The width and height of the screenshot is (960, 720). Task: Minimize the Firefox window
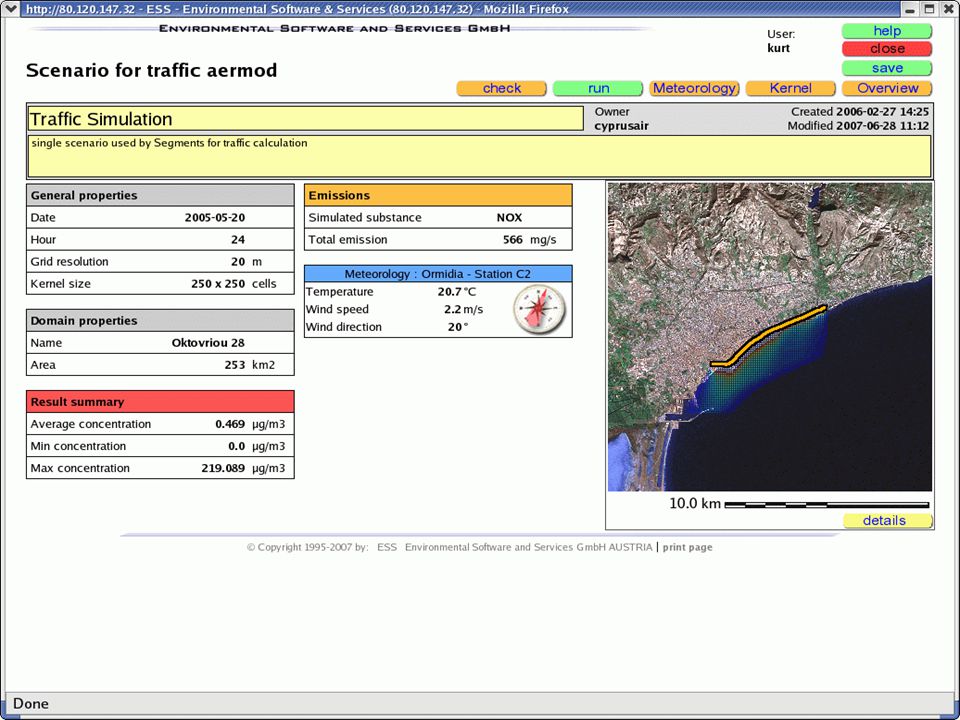point(910,9)
